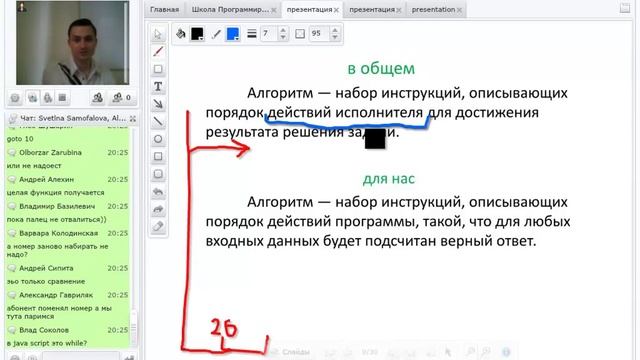Click chat name Владимир Базилевич
The width and height of the screenshot is (640, 360).
click(x=57, y=206)
